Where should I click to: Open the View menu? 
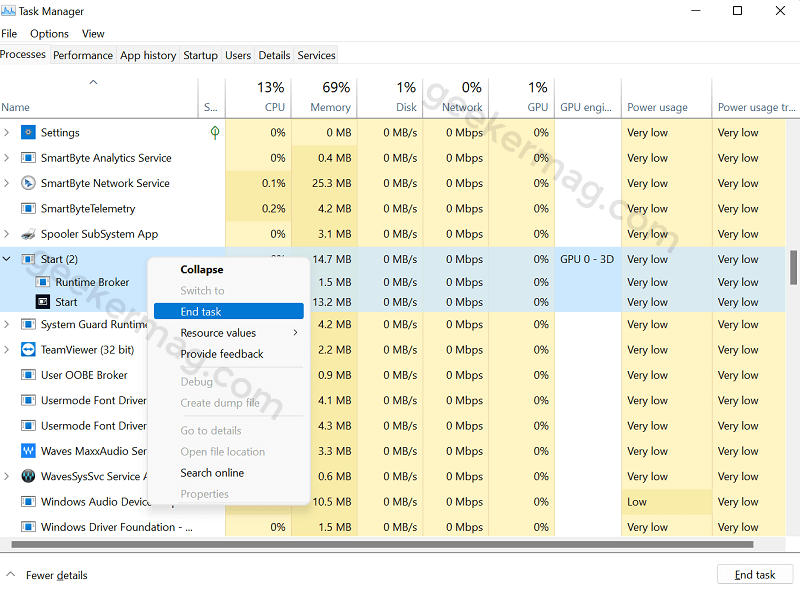(x=93, y=34)
